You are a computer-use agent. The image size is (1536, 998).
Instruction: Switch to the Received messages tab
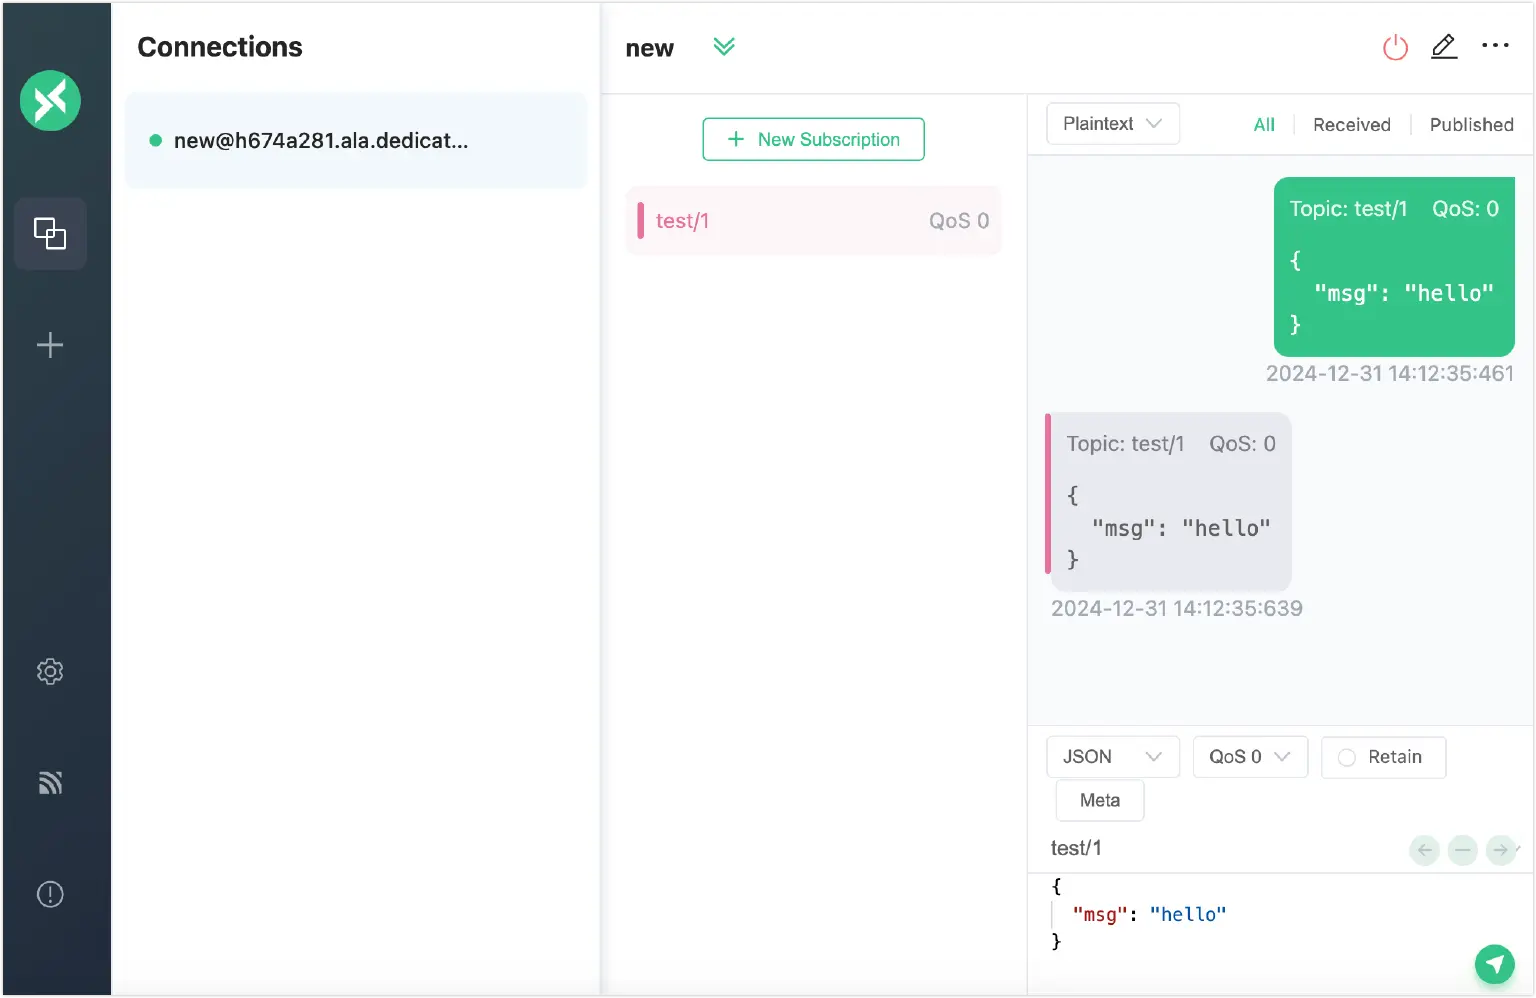point(1351,124)
